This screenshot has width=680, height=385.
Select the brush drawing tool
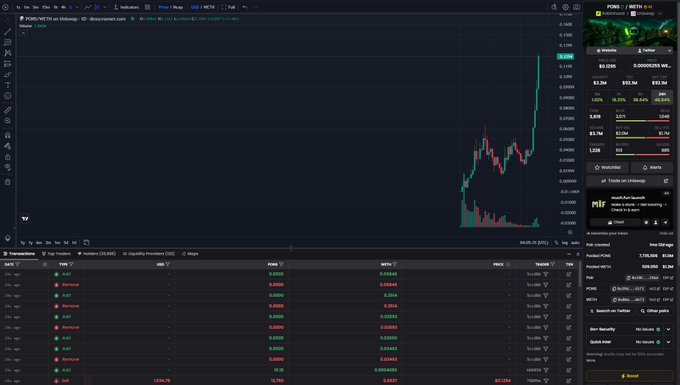pos(7,75)
